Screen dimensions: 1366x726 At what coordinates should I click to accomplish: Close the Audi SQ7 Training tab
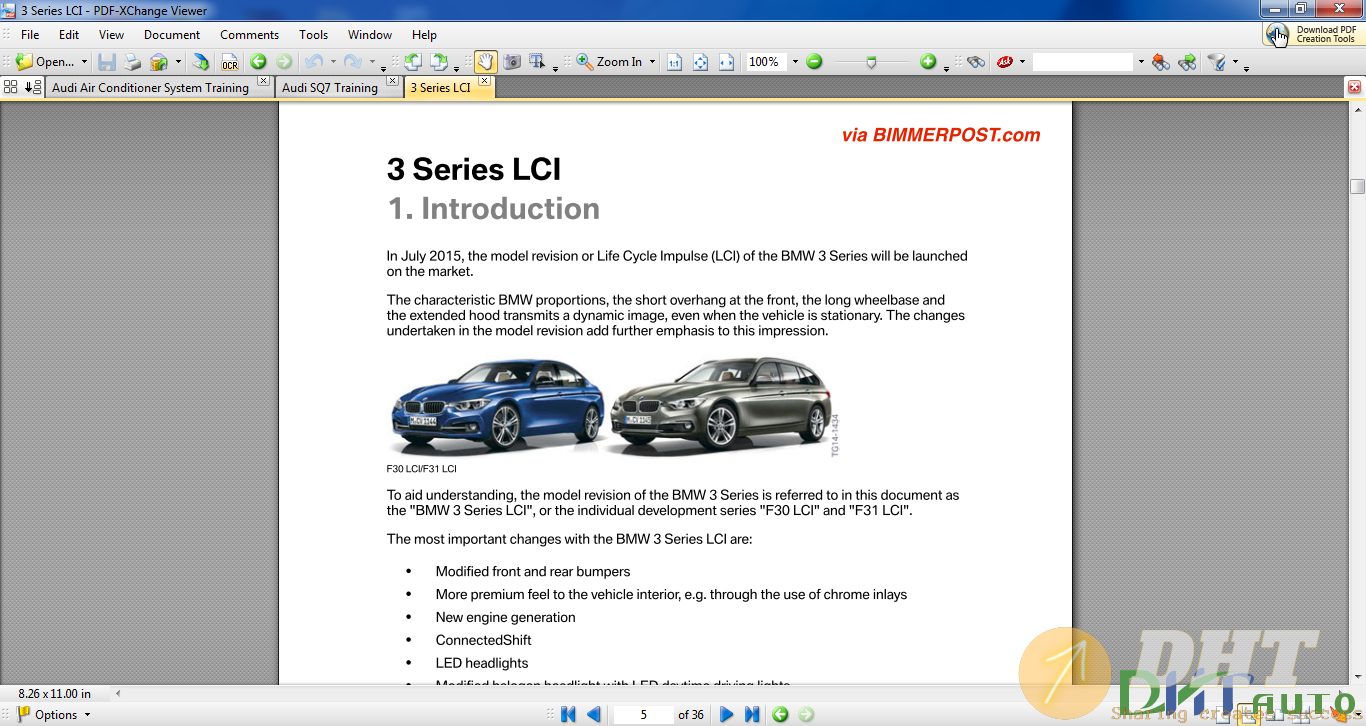(392, 81)
